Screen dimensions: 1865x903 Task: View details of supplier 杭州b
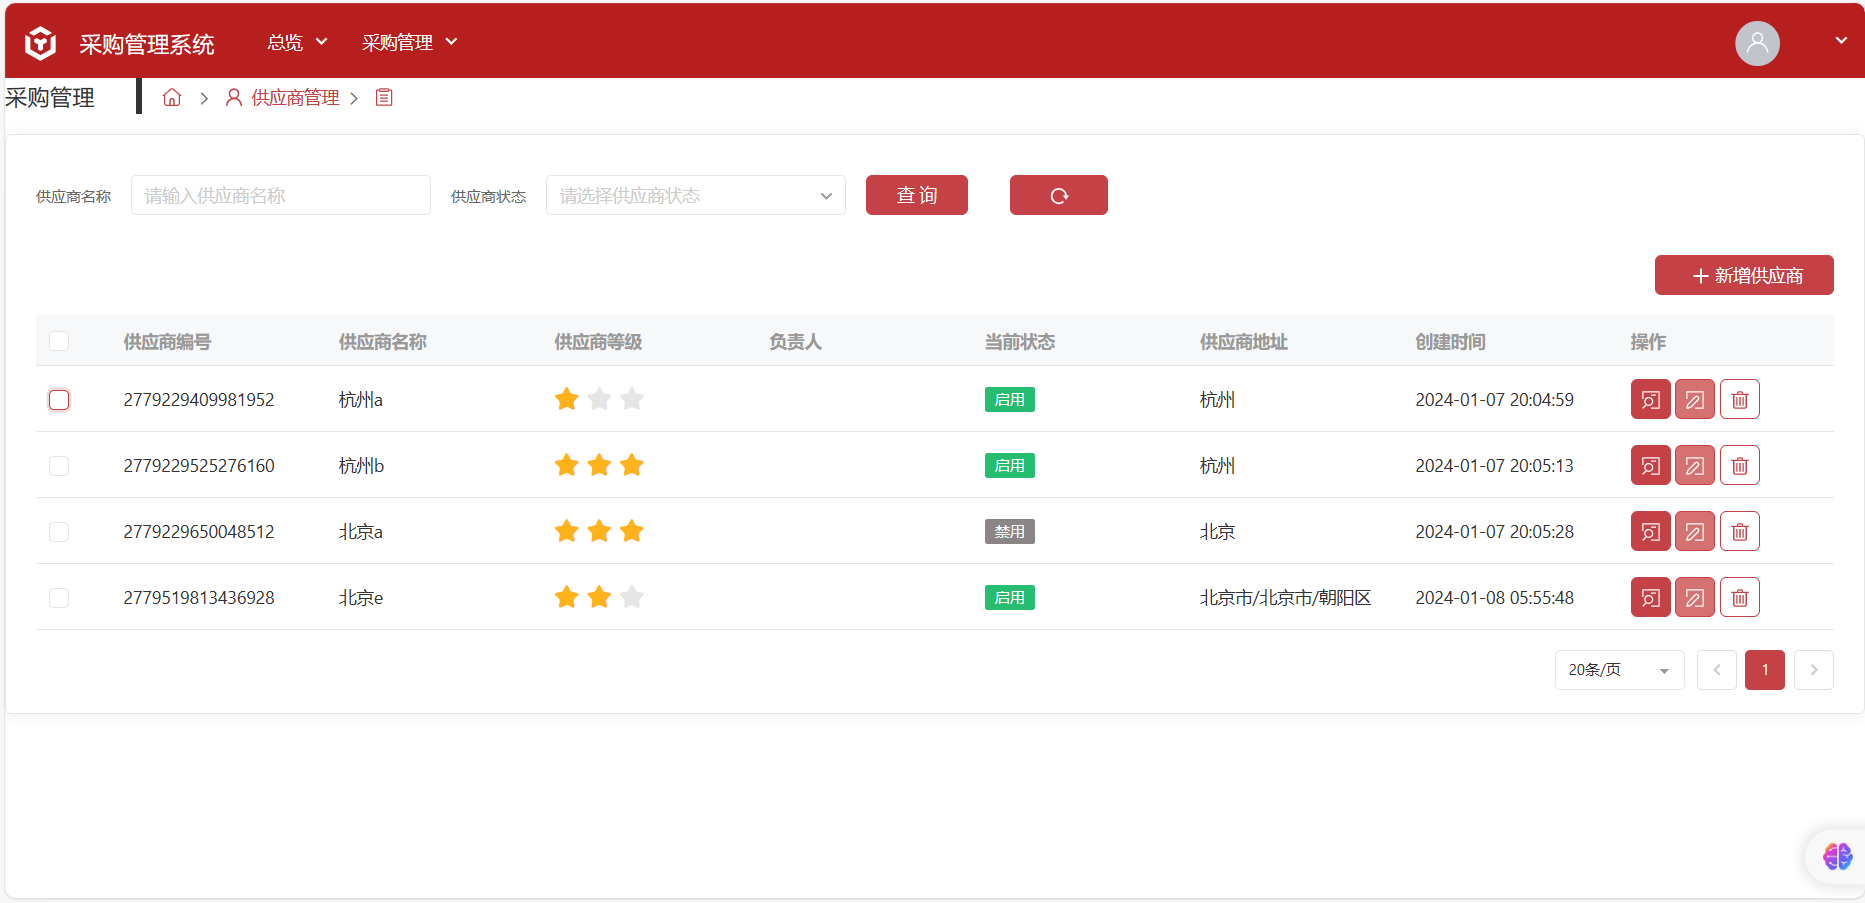1650,465
